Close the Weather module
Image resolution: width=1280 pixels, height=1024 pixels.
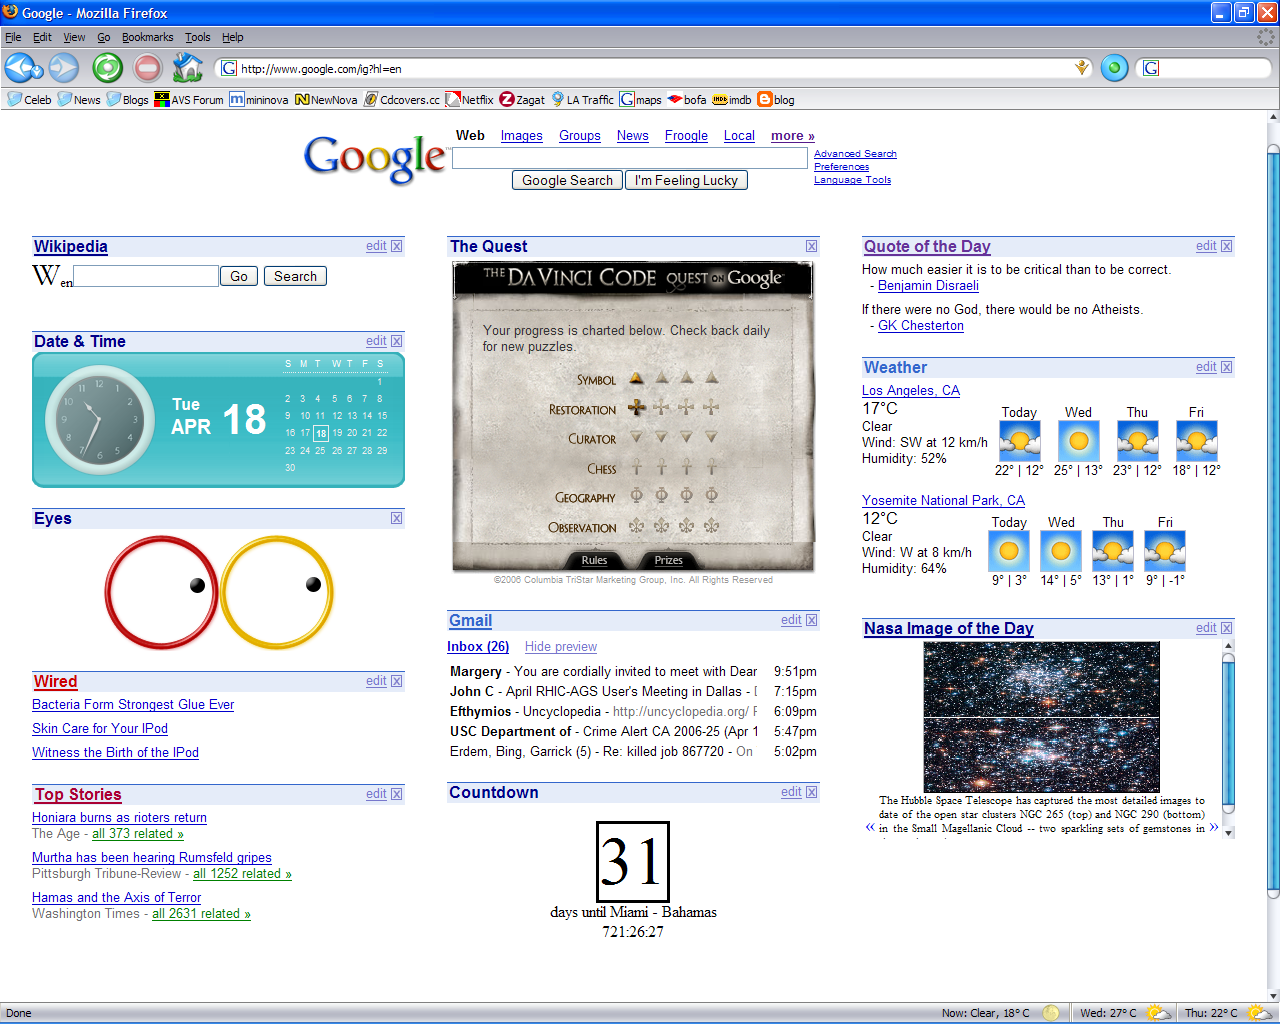click(x=1227, y=367)
